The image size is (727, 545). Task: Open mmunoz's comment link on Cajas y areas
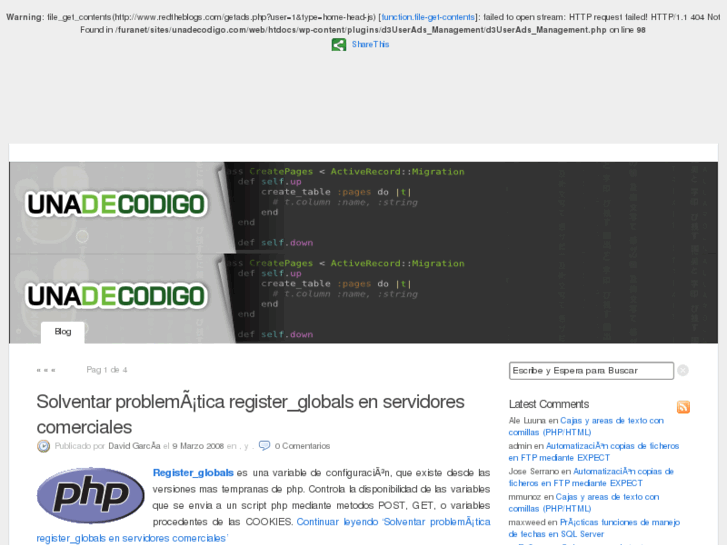(584, 503)
